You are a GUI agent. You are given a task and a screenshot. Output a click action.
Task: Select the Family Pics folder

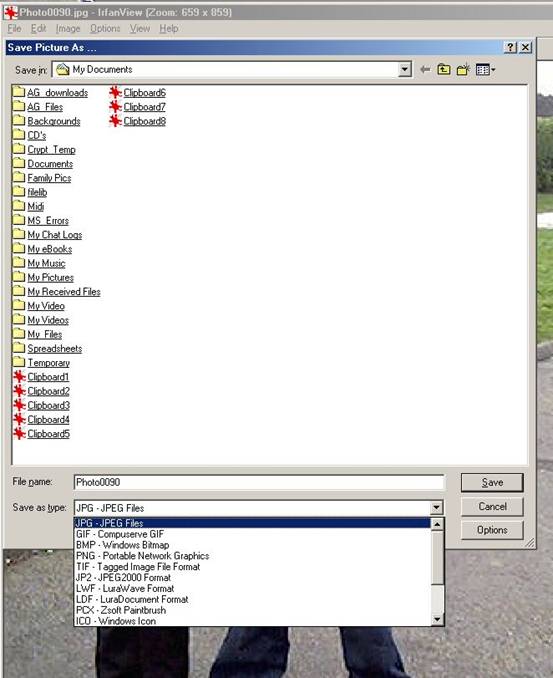coord(49,178)
